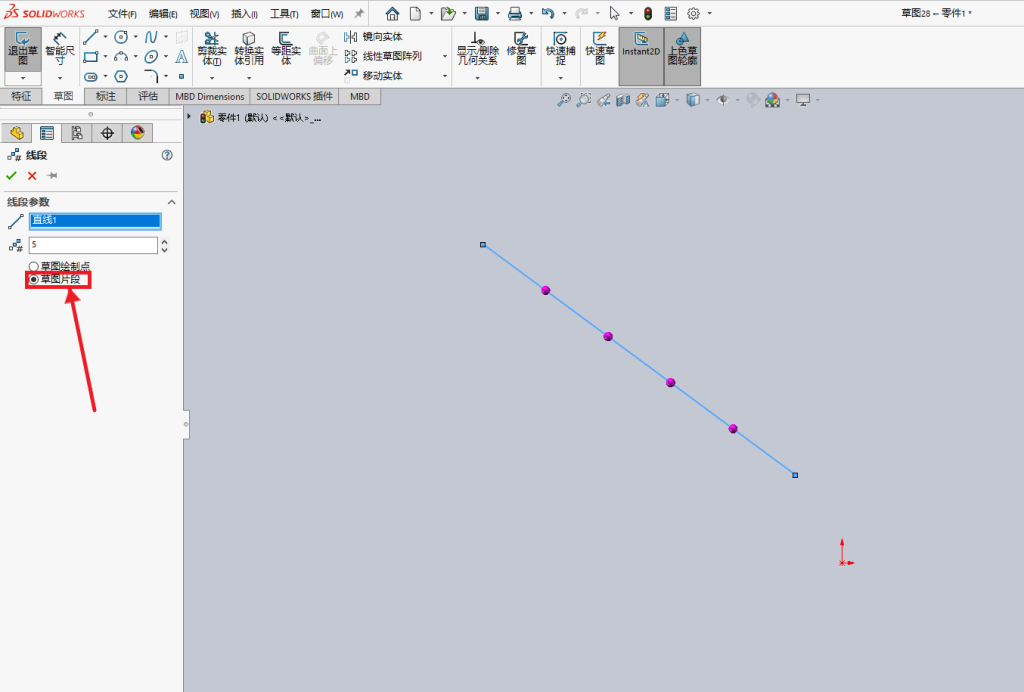The height and width of the screenshot is (692, 1024).
Task: Click the 等距实体 offset entities tool
Action: pyautogui.click(x=286, y=48)
